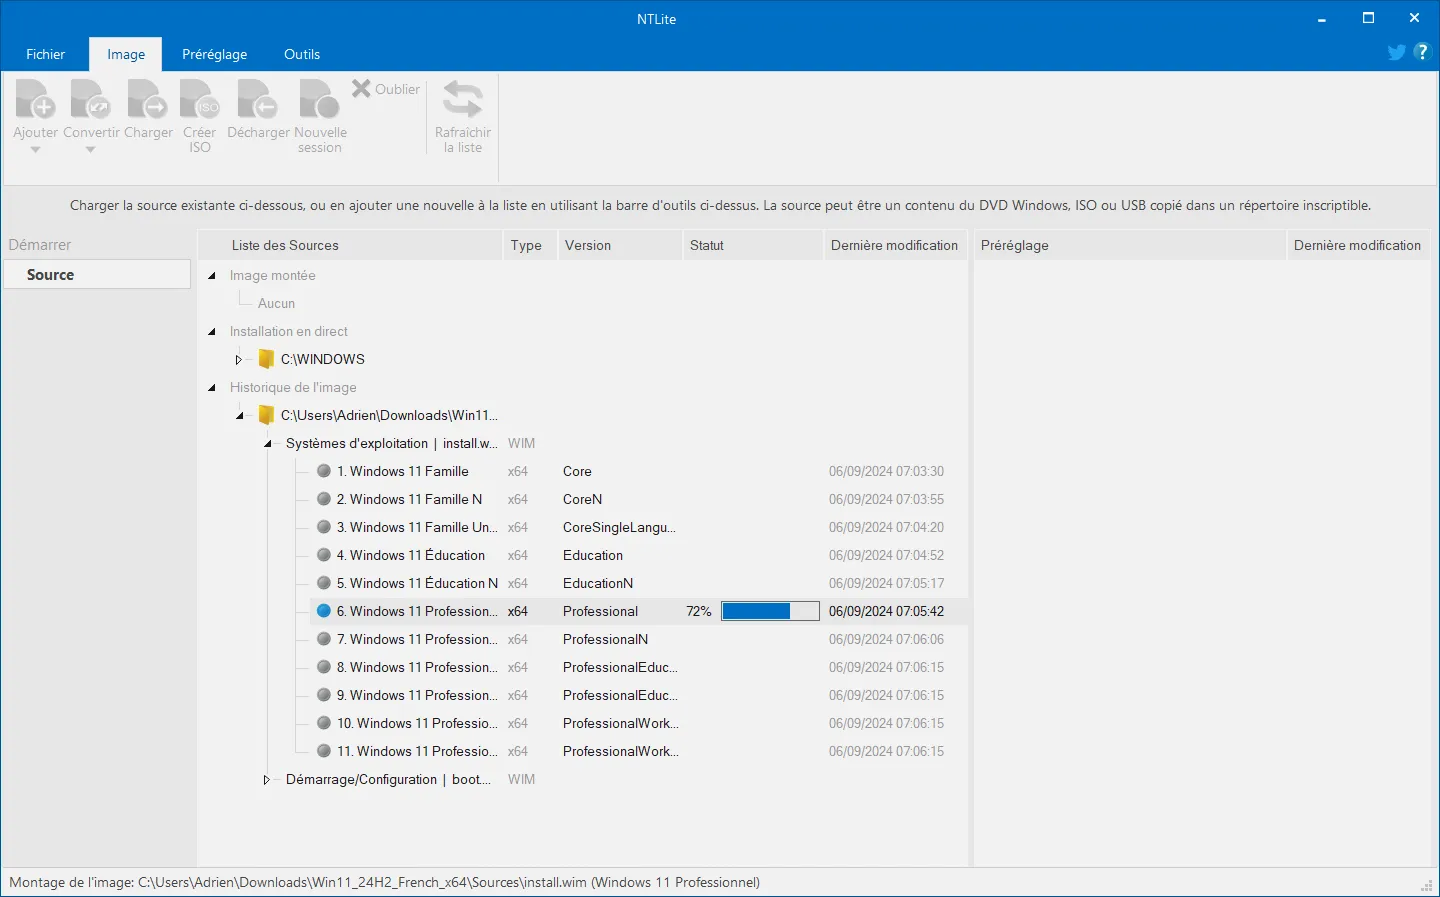Click the CoreSingleLangu... version cell
The image size is (1440, 897).
point(619,527)
